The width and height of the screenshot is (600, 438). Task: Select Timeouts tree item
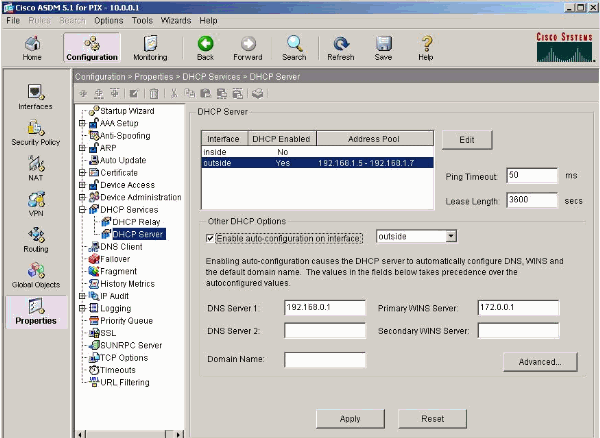click(118, 370)
